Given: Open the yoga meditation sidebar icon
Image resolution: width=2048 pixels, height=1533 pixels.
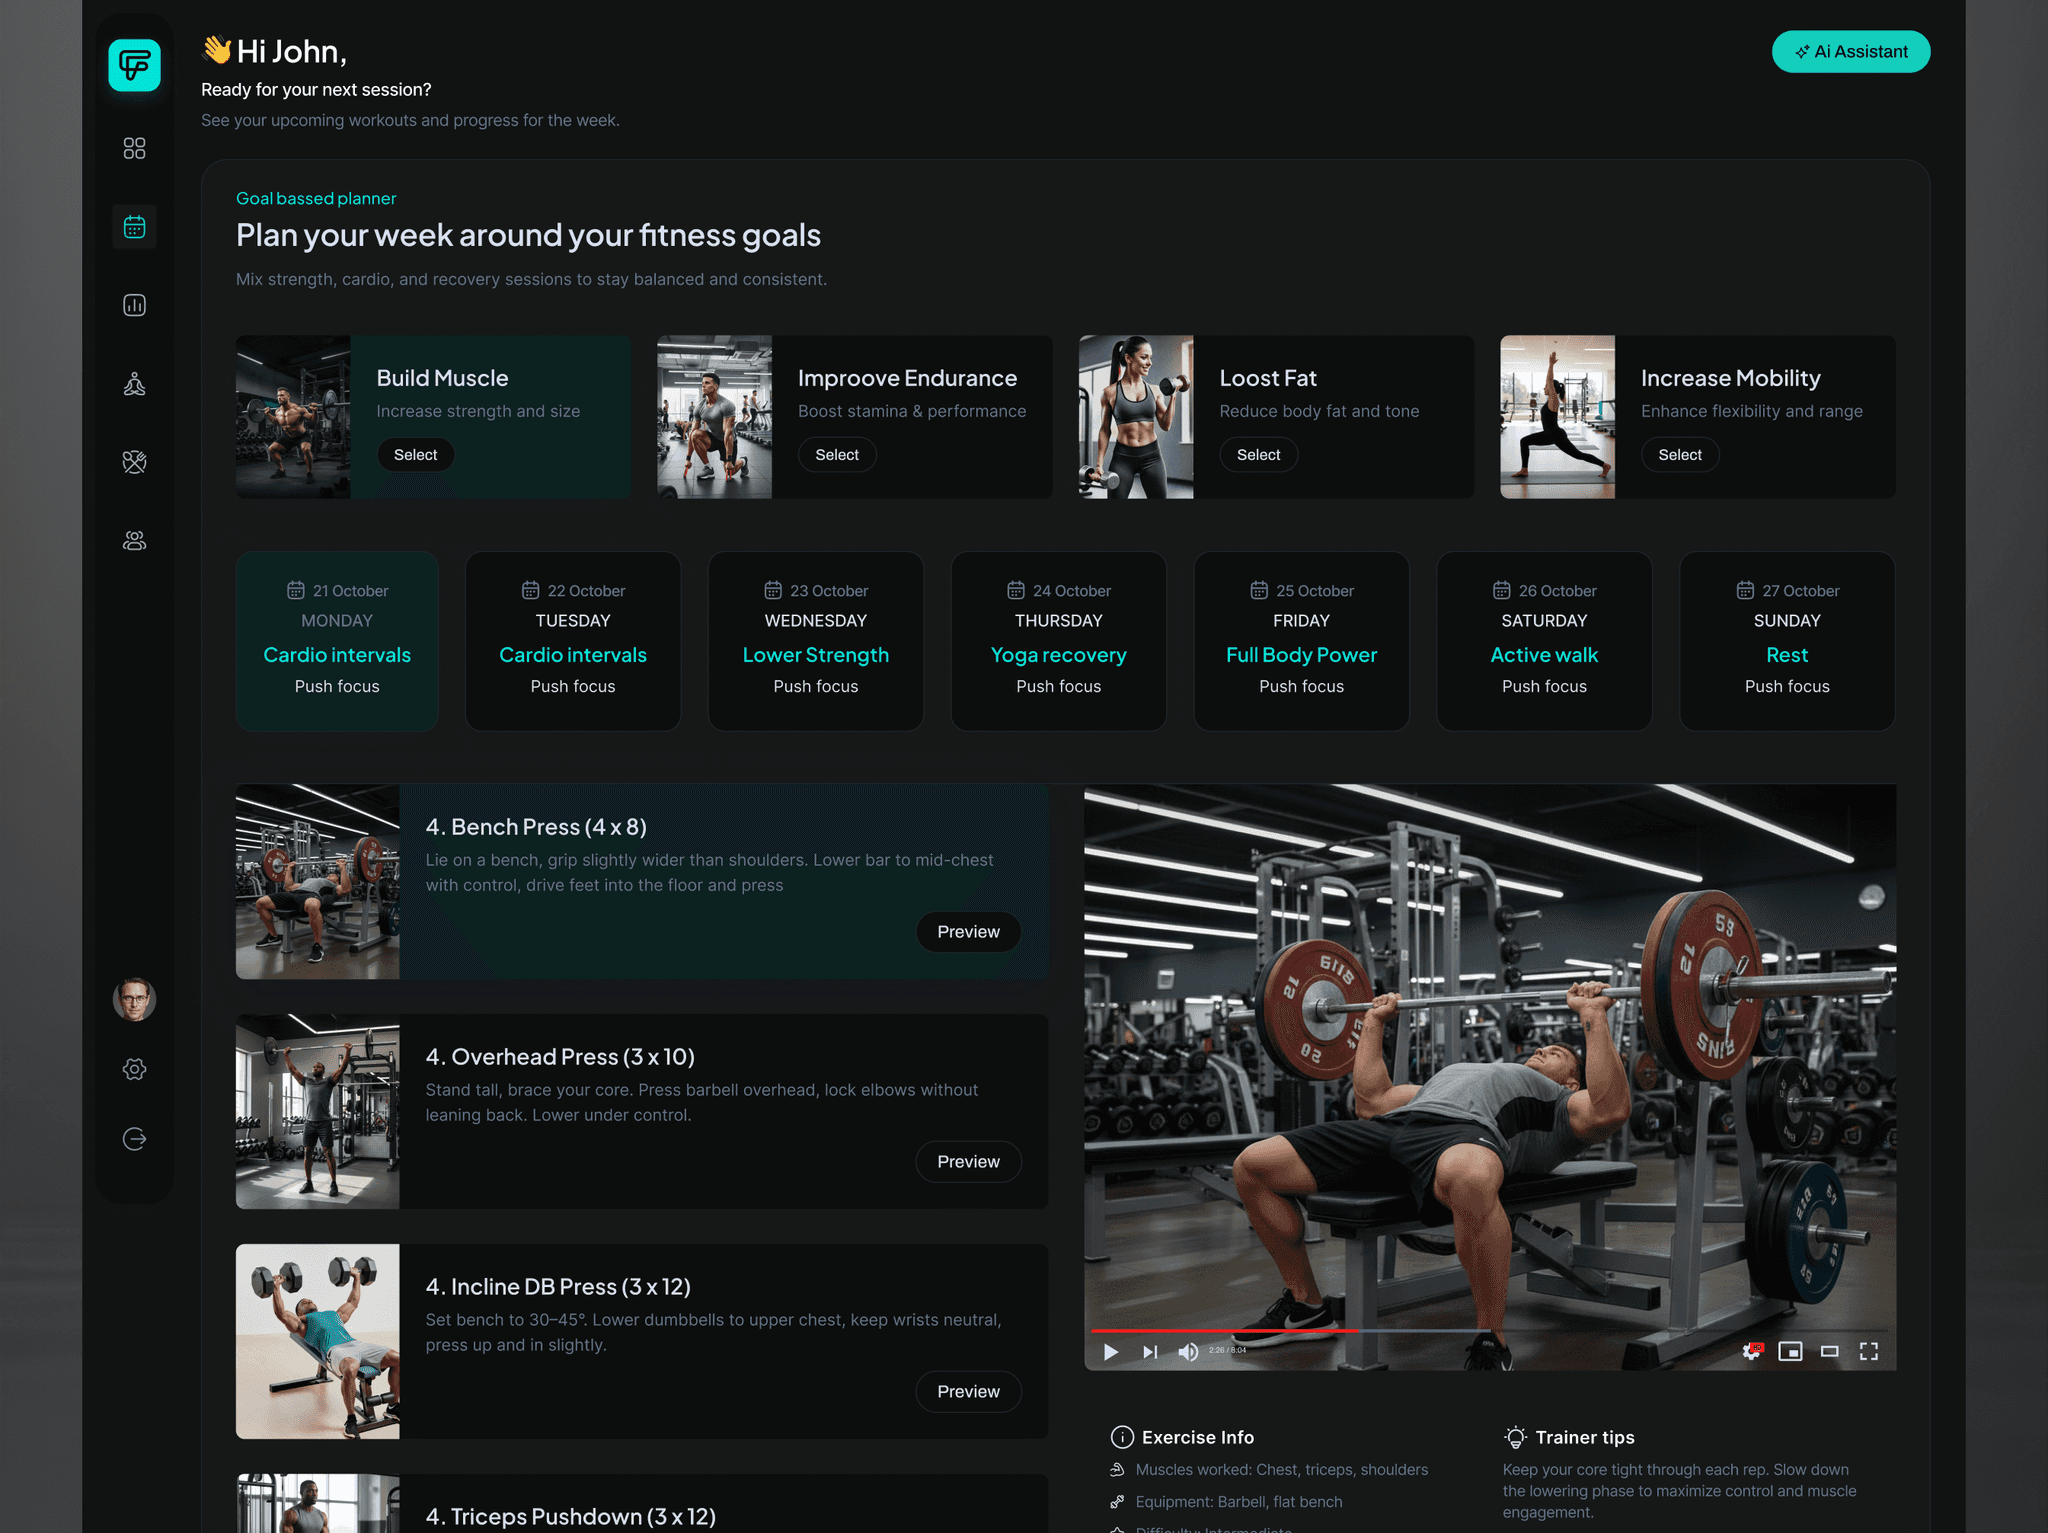Looking at the screenshot, I should click(134, 384).
